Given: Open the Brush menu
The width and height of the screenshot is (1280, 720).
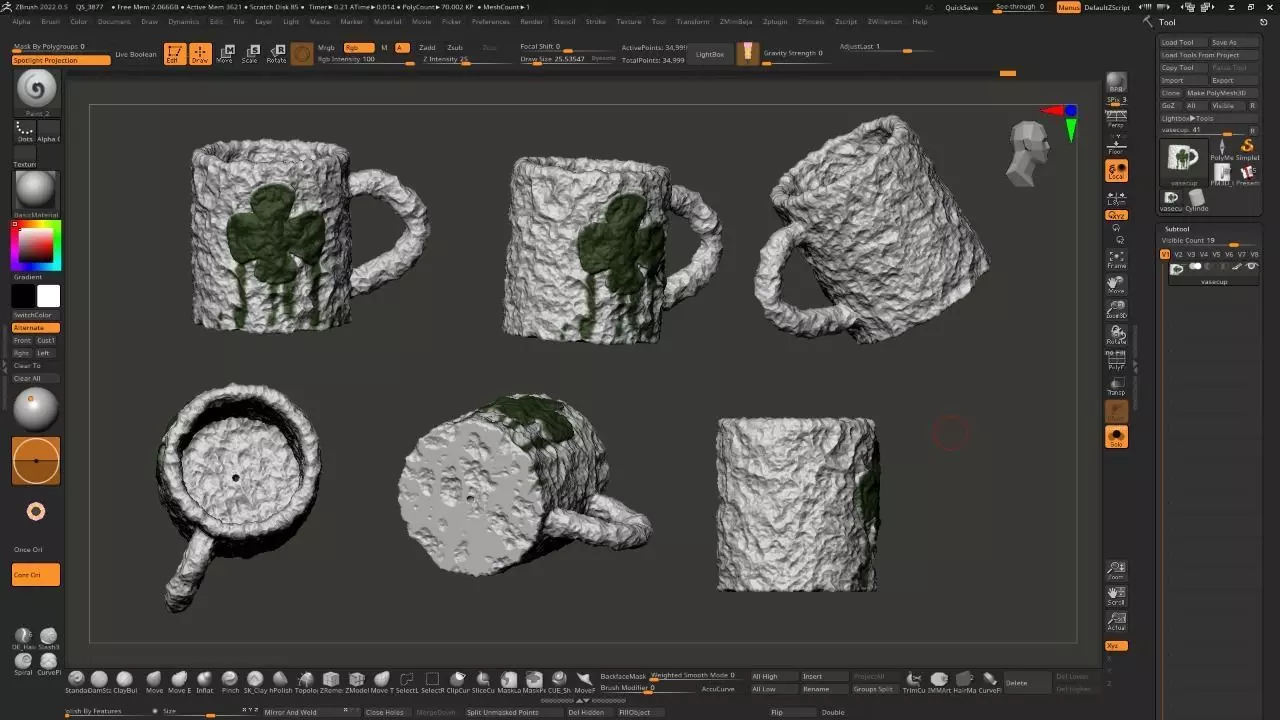Looking at the screenshot, I should coord(50,21).
